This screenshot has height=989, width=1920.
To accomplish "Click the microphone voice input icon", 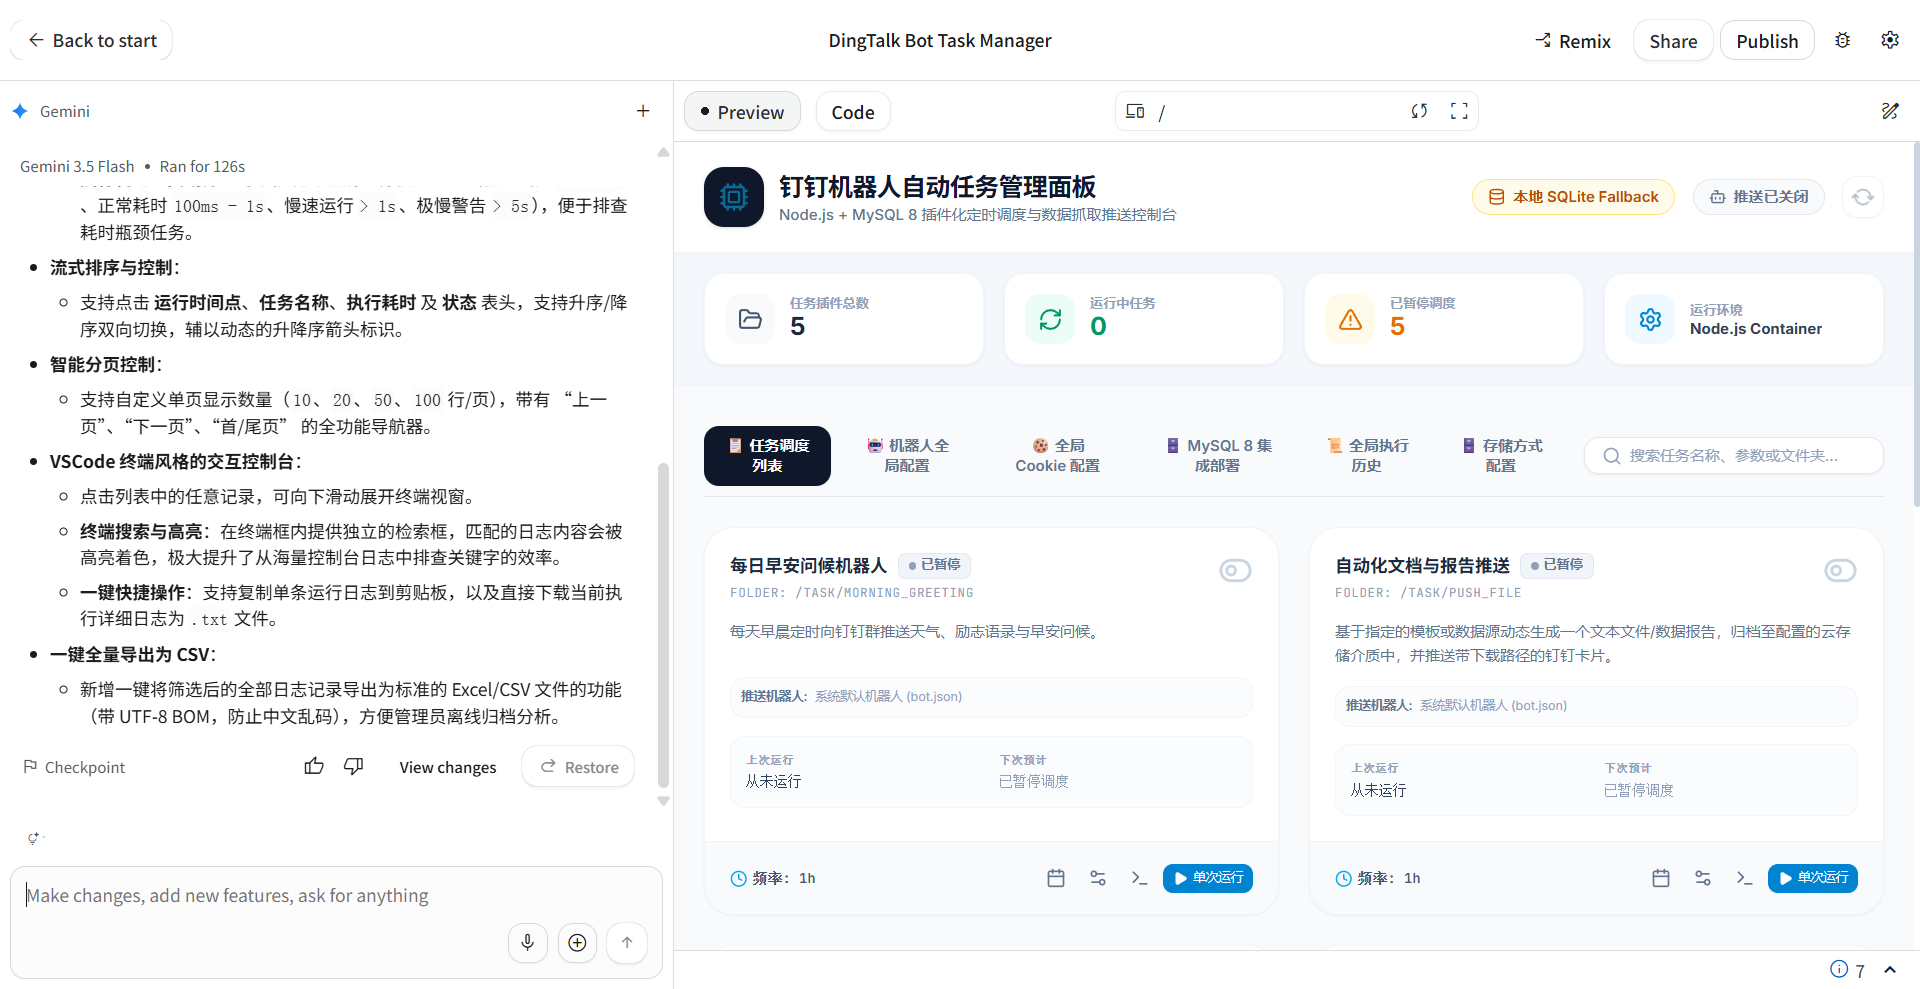I will pos(528,942).
